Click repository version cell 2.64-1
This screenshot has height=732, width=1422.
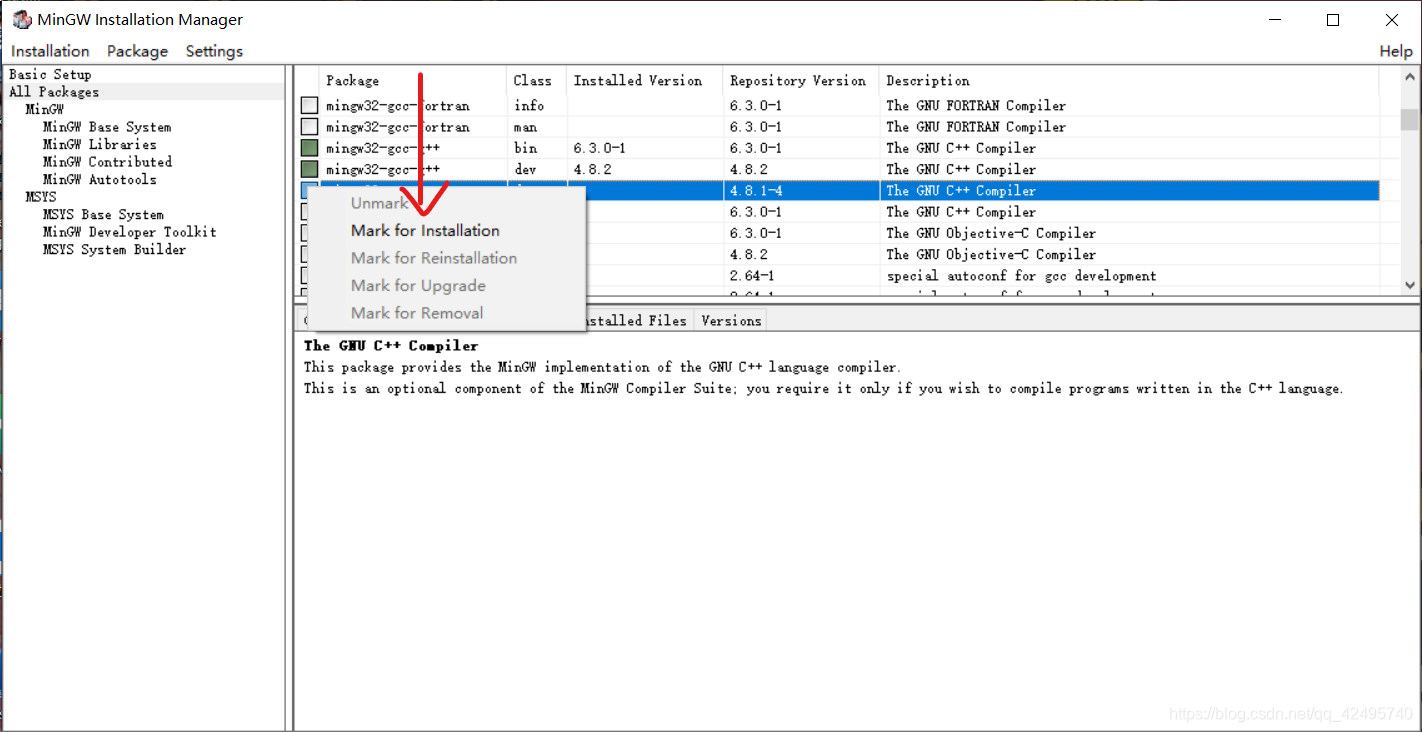point(752,275)
